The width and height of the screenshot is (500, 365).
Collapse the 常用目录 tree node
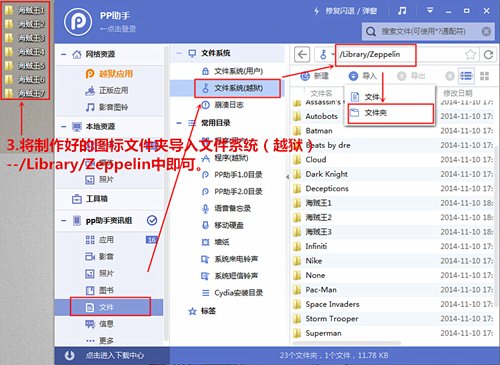click(x=179, y=123)
